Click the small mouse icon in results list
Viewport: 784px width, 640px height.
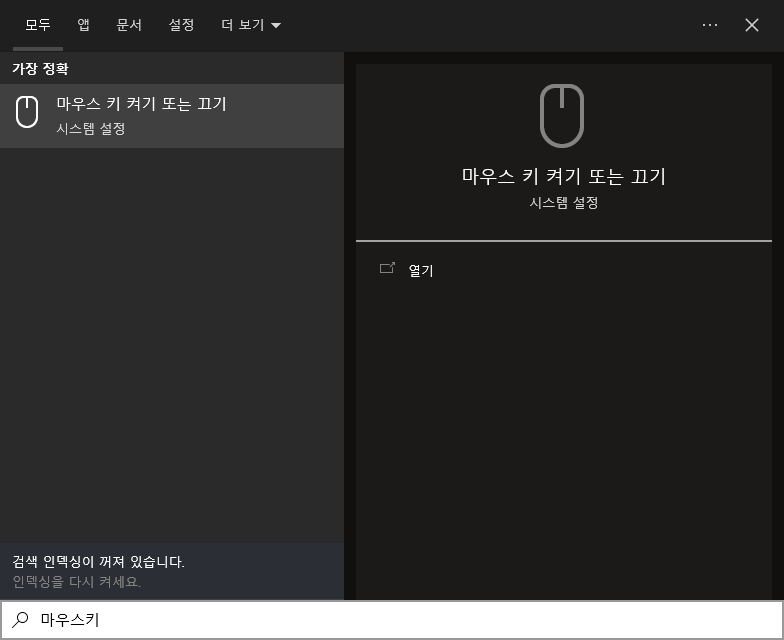click(27, 112)
